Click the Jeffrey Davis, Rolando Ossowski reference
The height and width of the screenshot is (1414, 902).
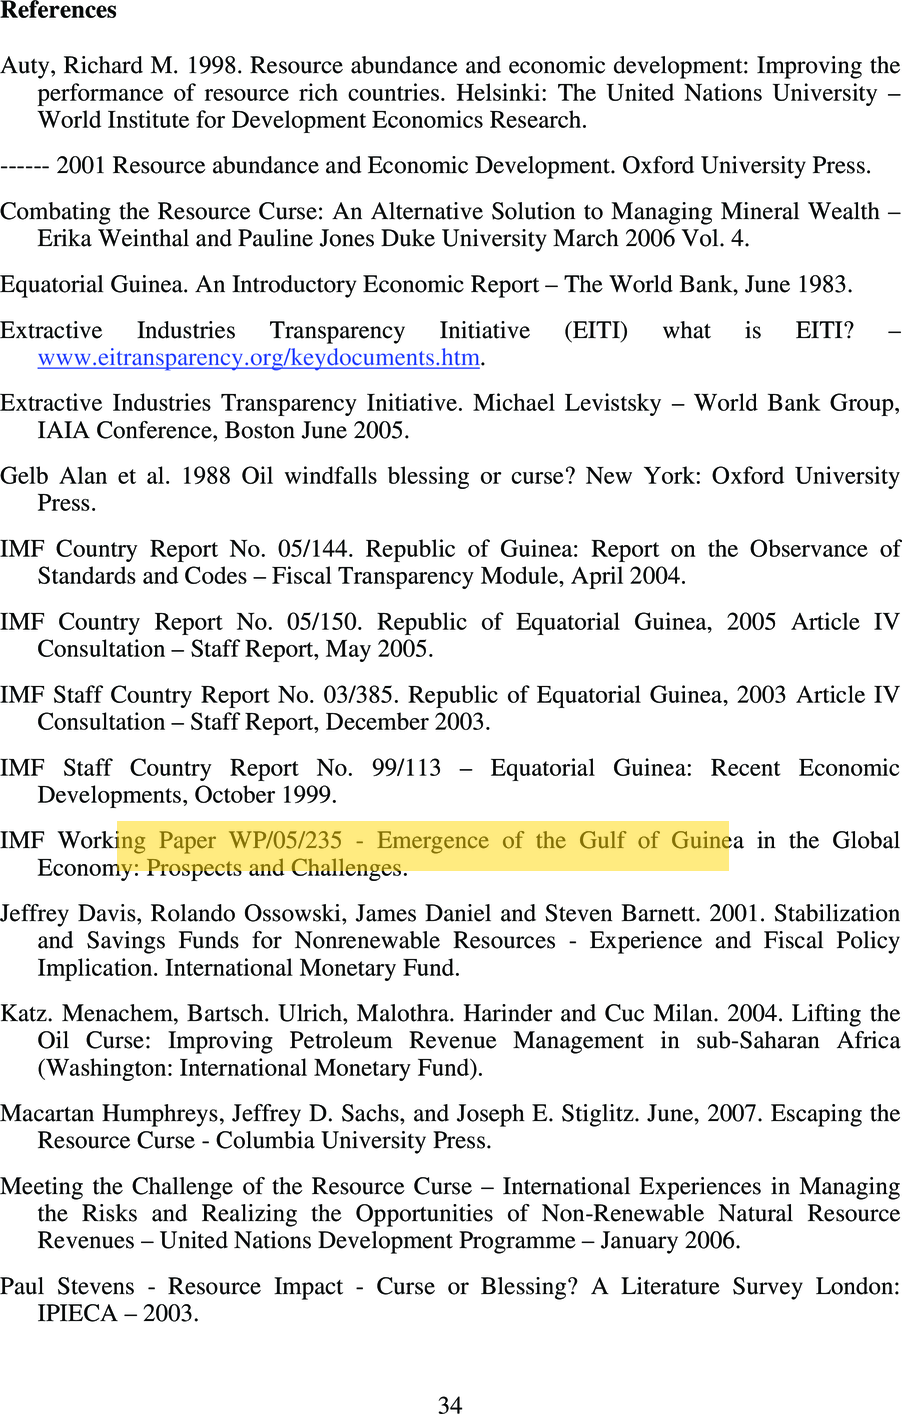450,940
